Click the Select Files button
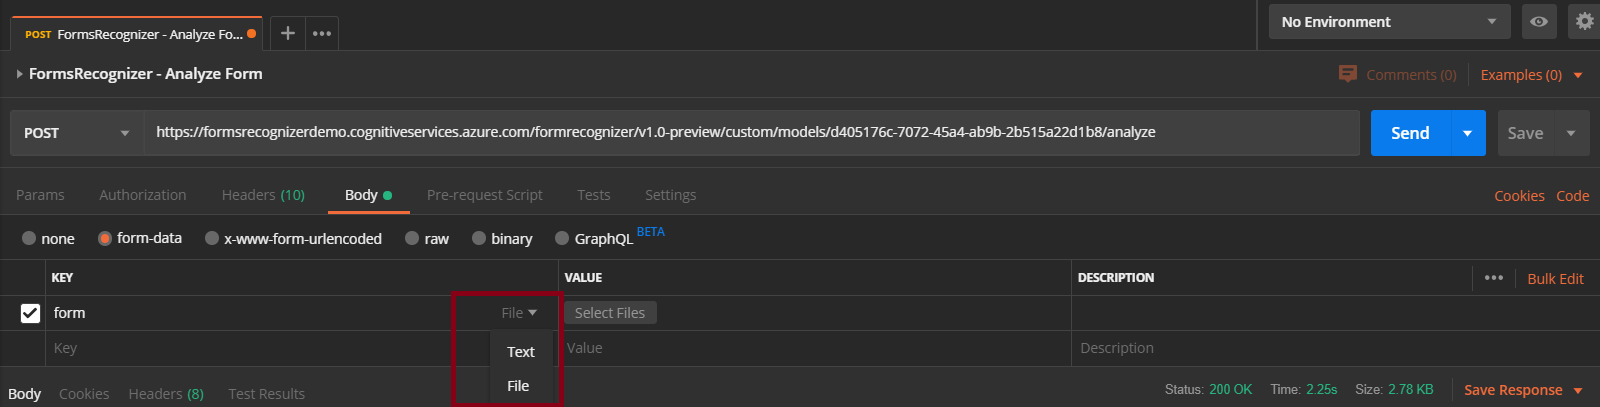The height and width of the screenshot is (407, 1600). click(610, 313)
